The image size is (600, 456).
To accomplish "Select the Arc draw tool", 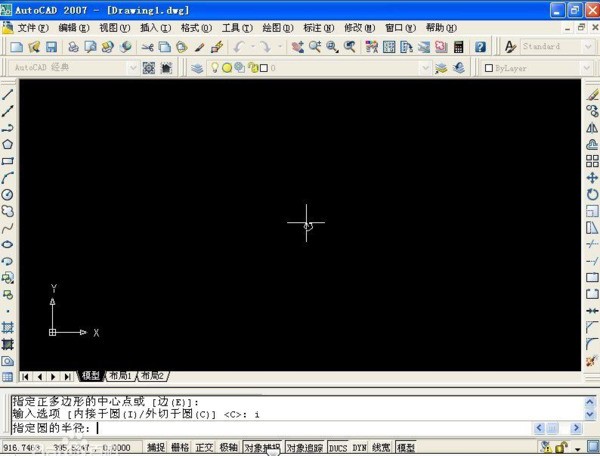I will (x=8, y=178).
